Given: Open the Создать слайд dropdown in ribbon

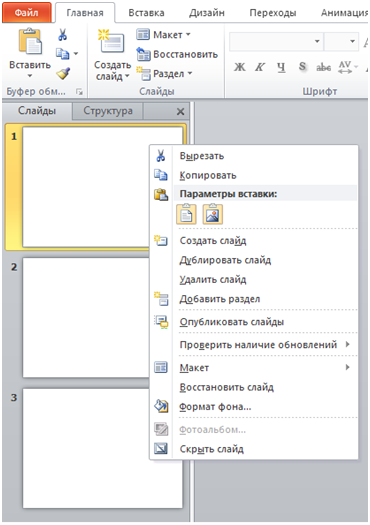Looking at the screenshot, I should click(127, 76).
